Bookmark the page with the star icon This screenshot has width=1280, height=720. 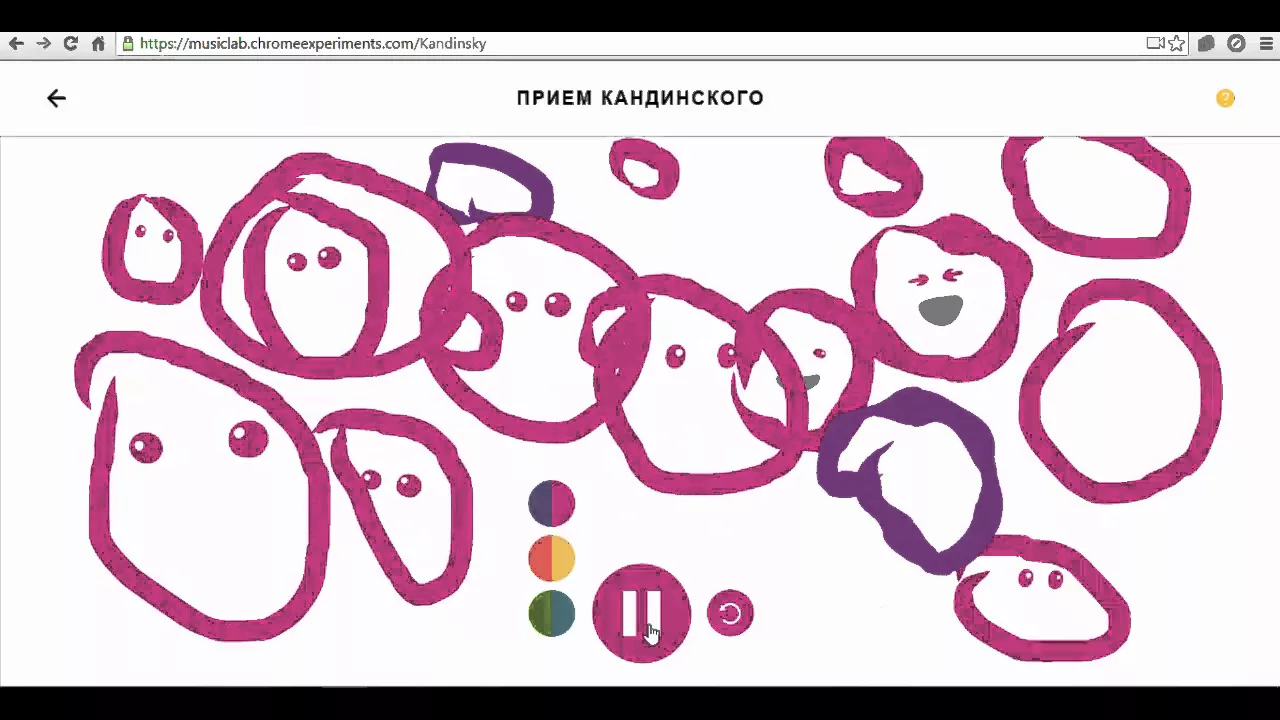pos(1177,43)
